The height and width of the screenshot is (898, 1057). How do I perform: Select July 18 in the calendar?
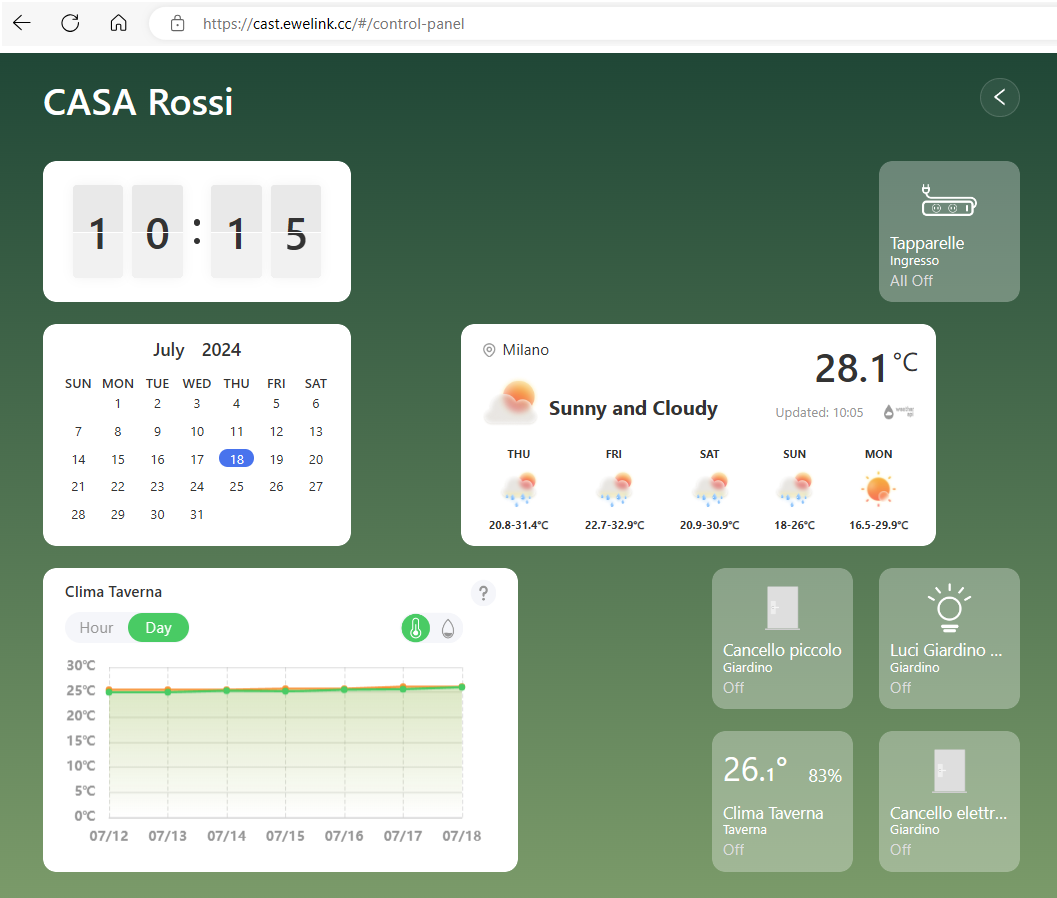[x=236, y=459]
